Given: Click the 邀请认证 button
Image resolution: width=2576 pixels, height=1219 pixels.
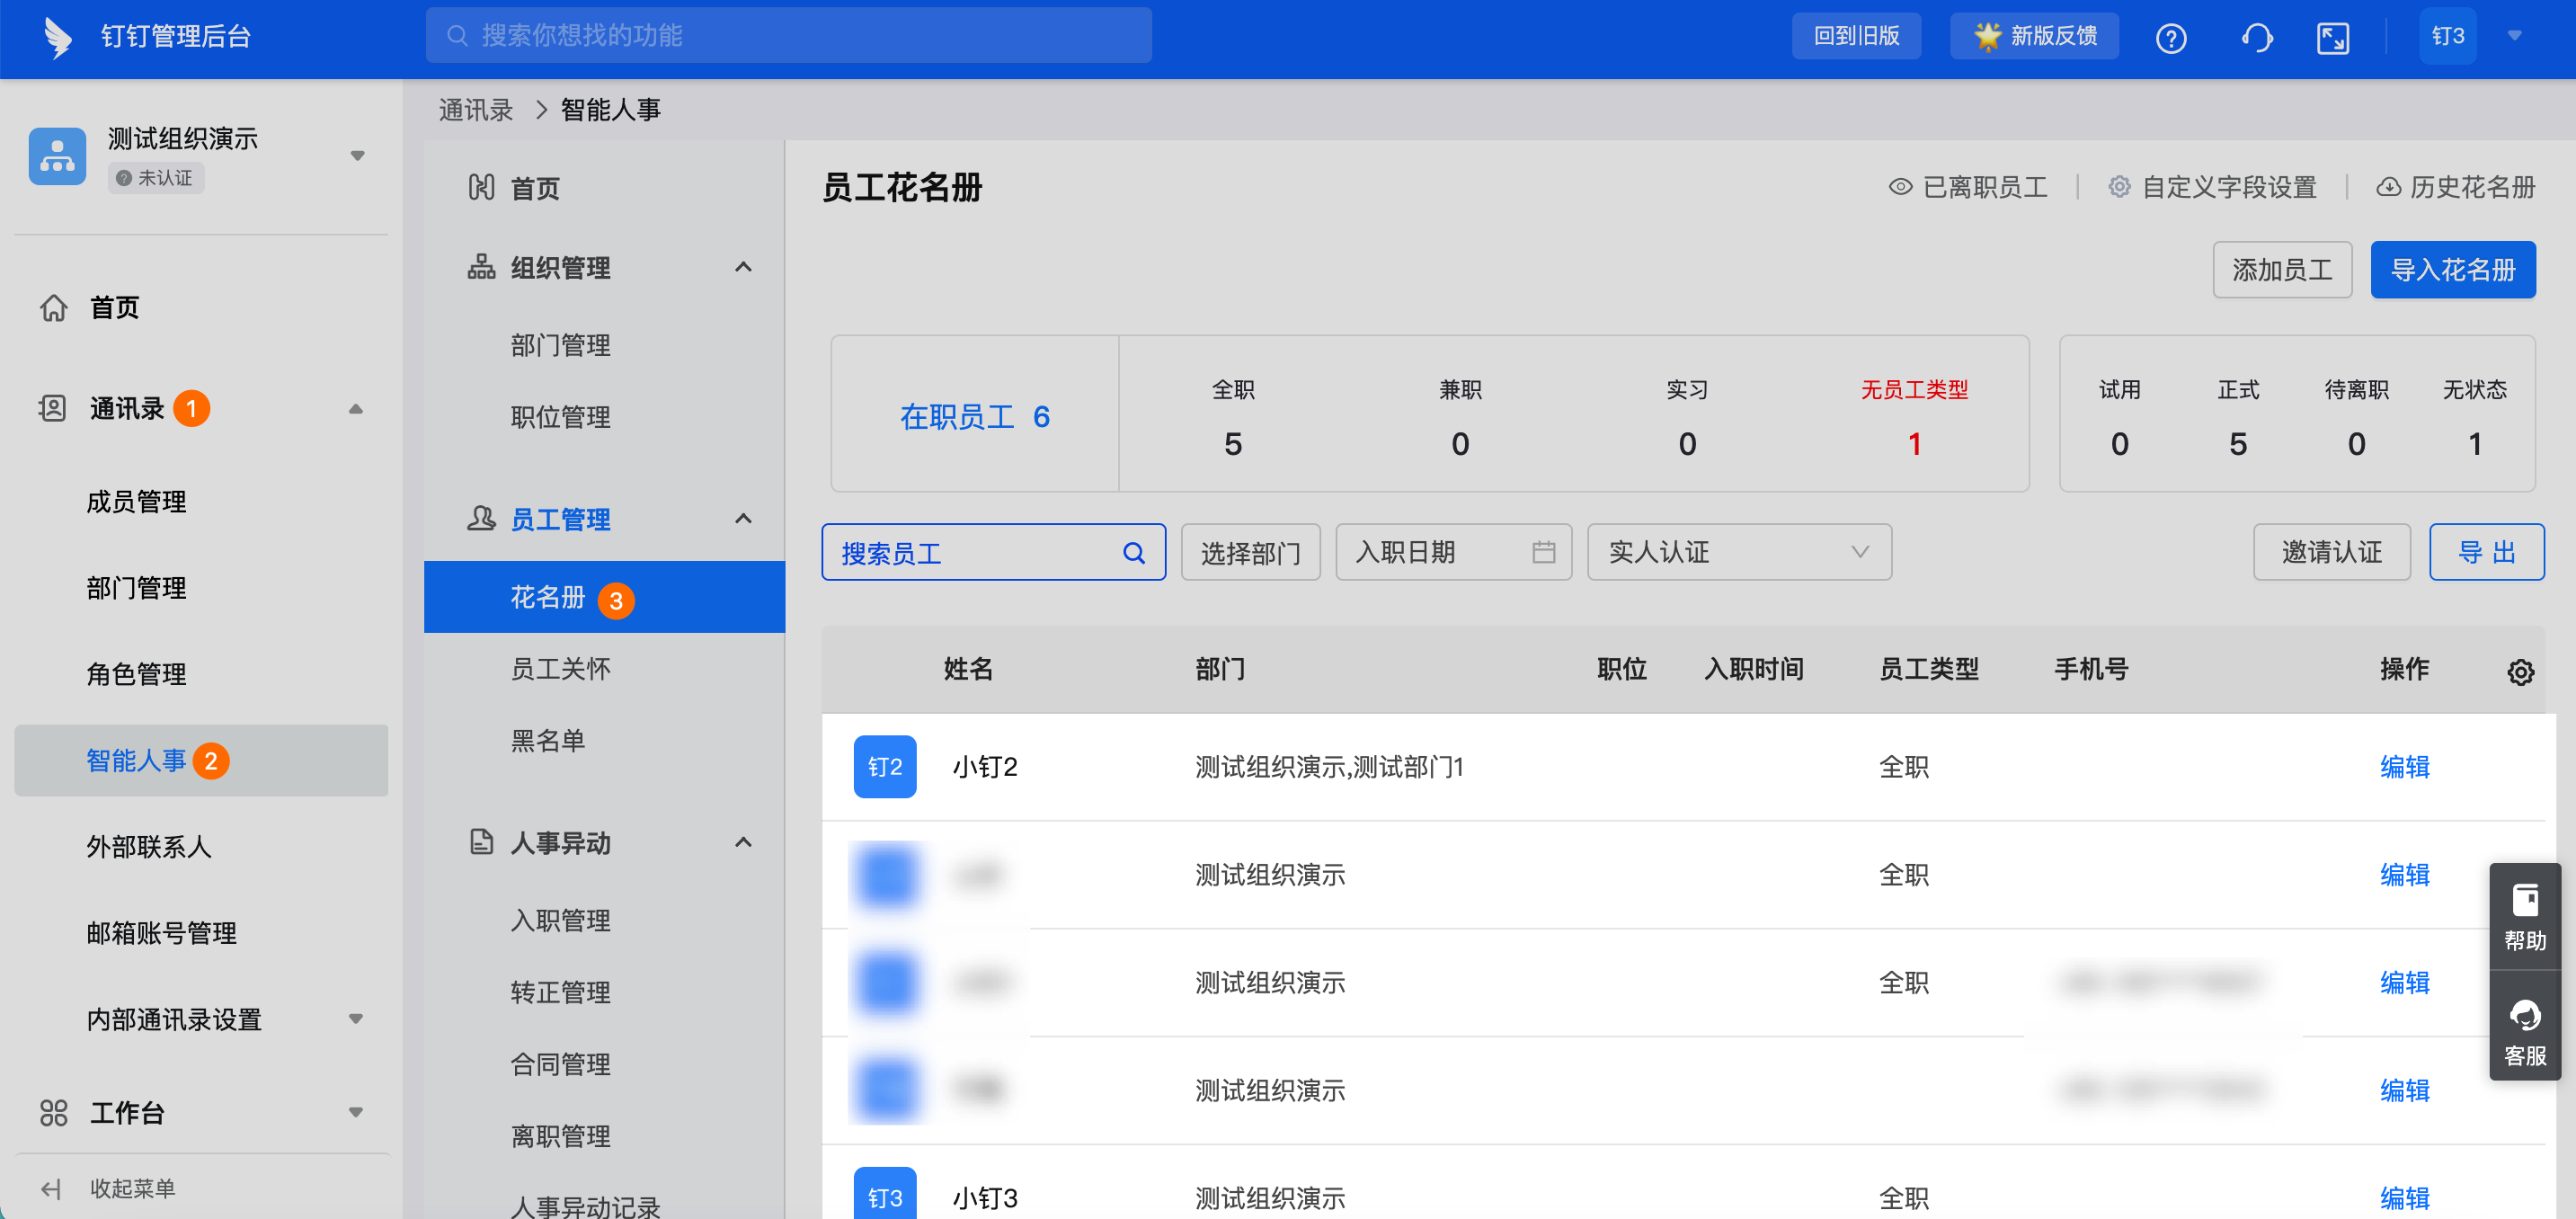Looking at the screenshot, I should [2331, 552].
